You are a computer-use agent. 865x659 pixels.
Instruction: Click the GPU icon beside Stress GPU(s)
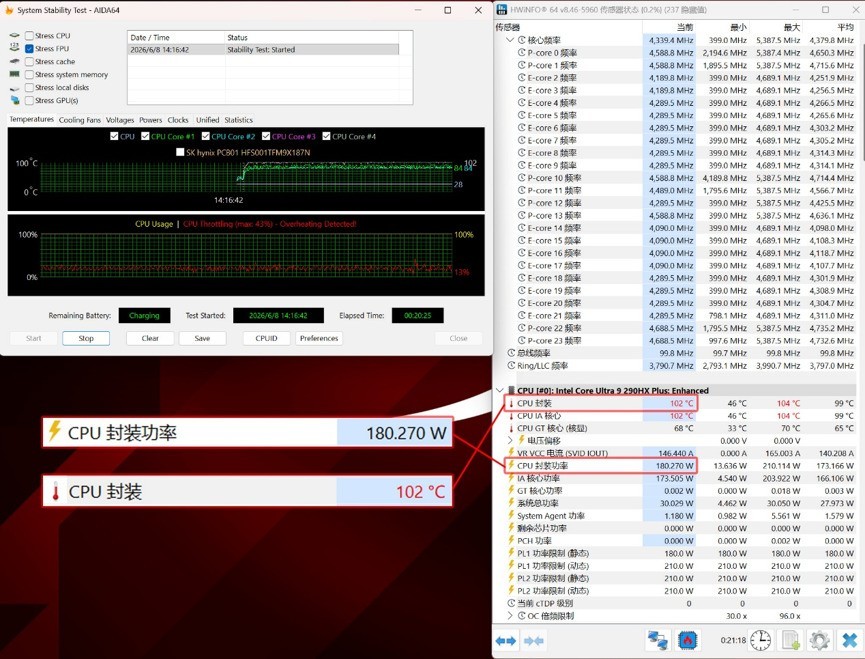14,100
